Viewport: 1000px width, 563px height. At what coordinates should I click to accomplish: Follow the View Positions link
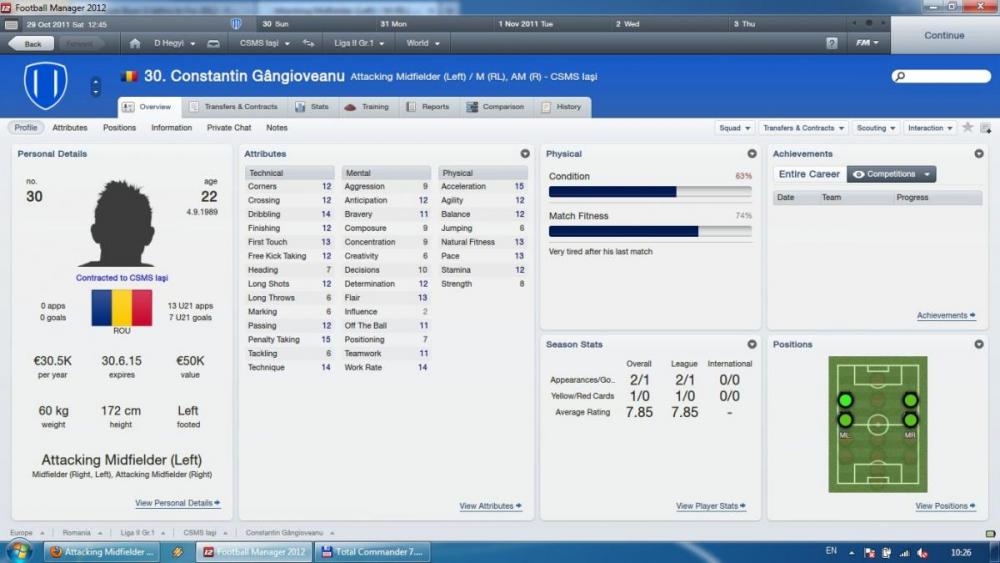[945, 506]
